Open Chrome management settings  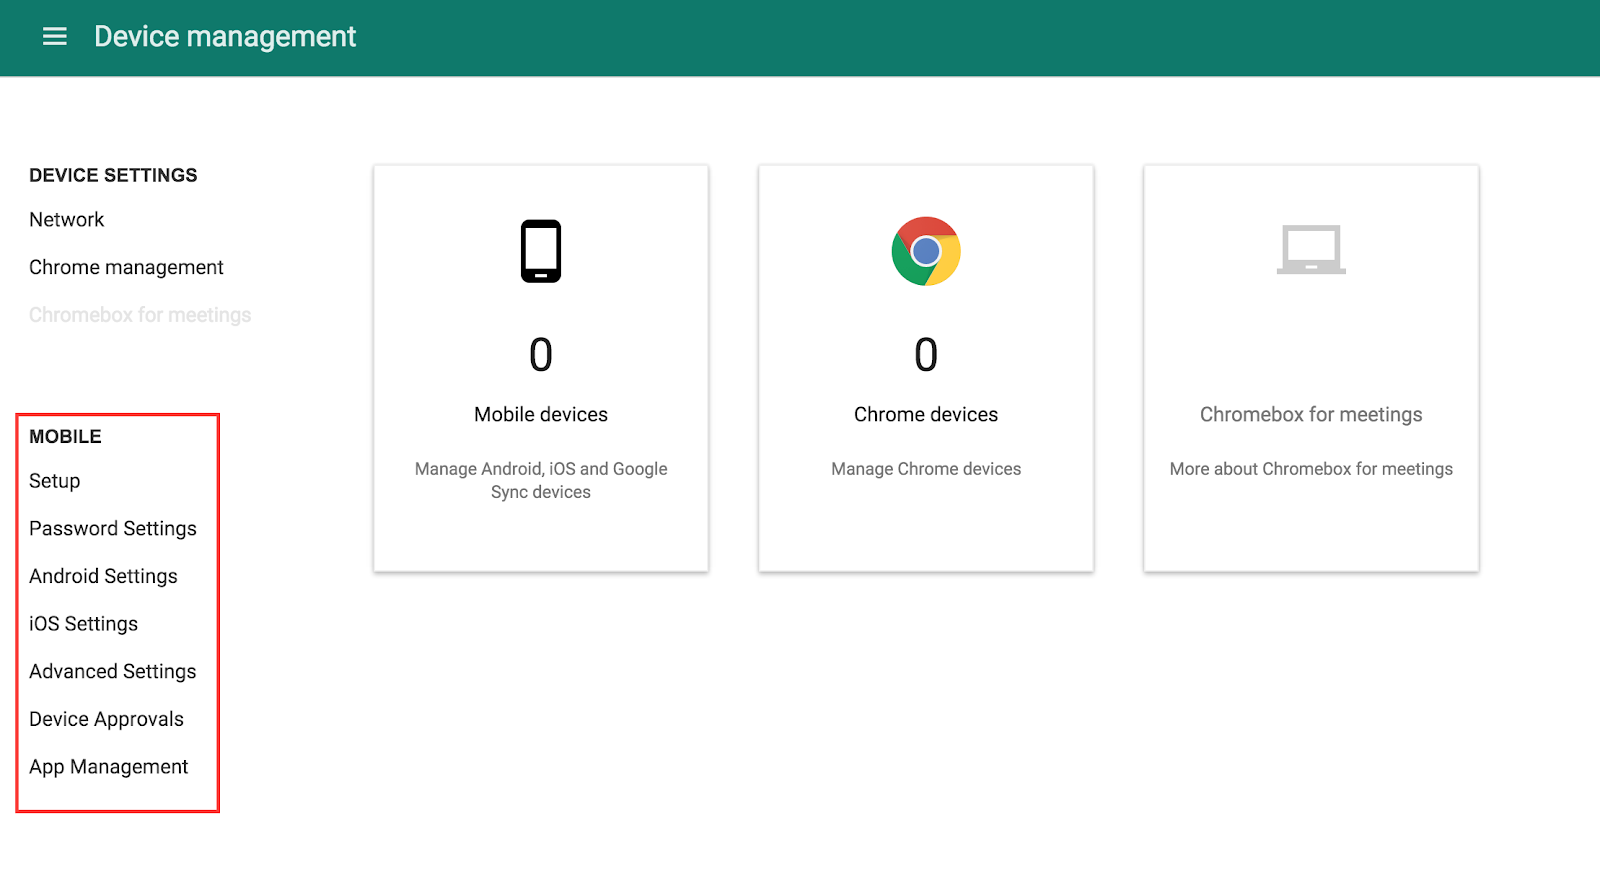point(126,268)
